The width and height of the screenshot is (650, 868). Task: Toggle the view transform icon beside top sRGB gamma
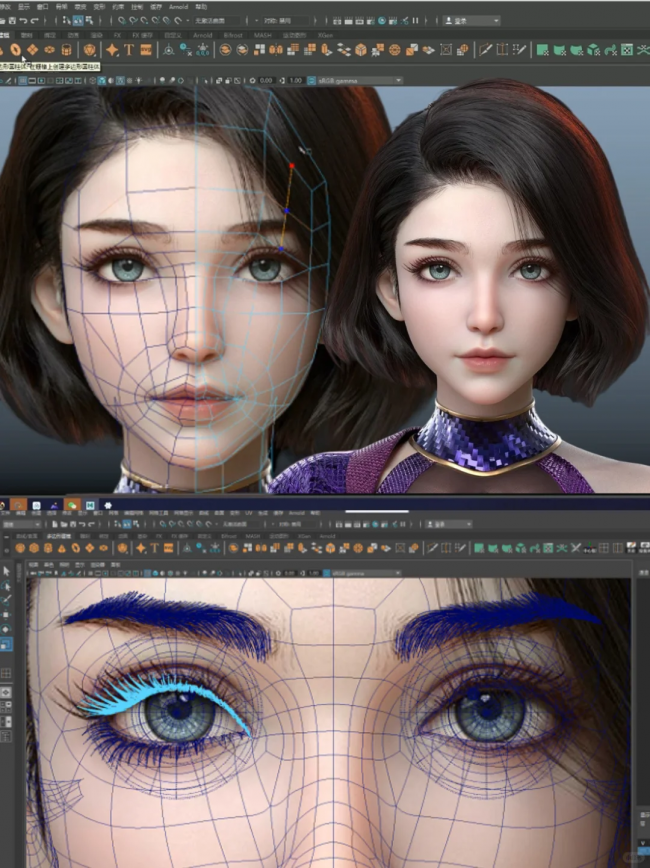click(312, 80)
